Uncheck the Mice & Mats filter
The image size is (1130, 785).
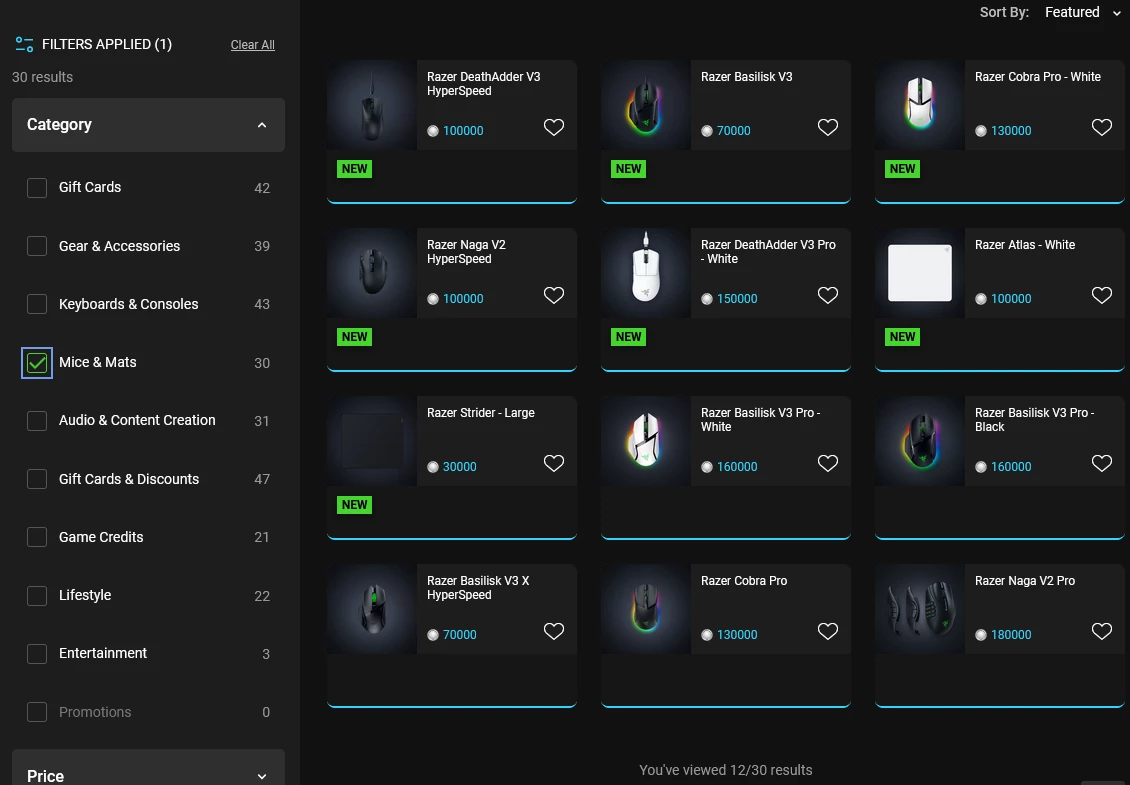37,363
